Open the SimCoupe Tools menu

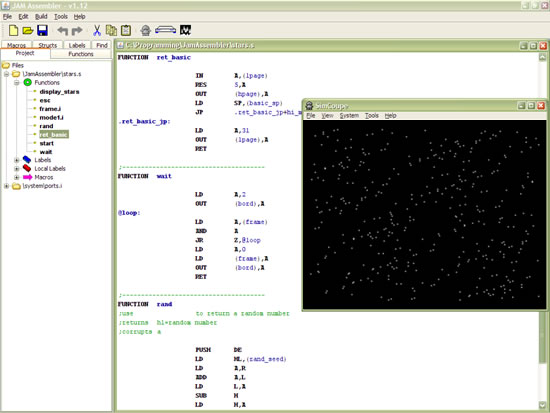coord(371,115)
